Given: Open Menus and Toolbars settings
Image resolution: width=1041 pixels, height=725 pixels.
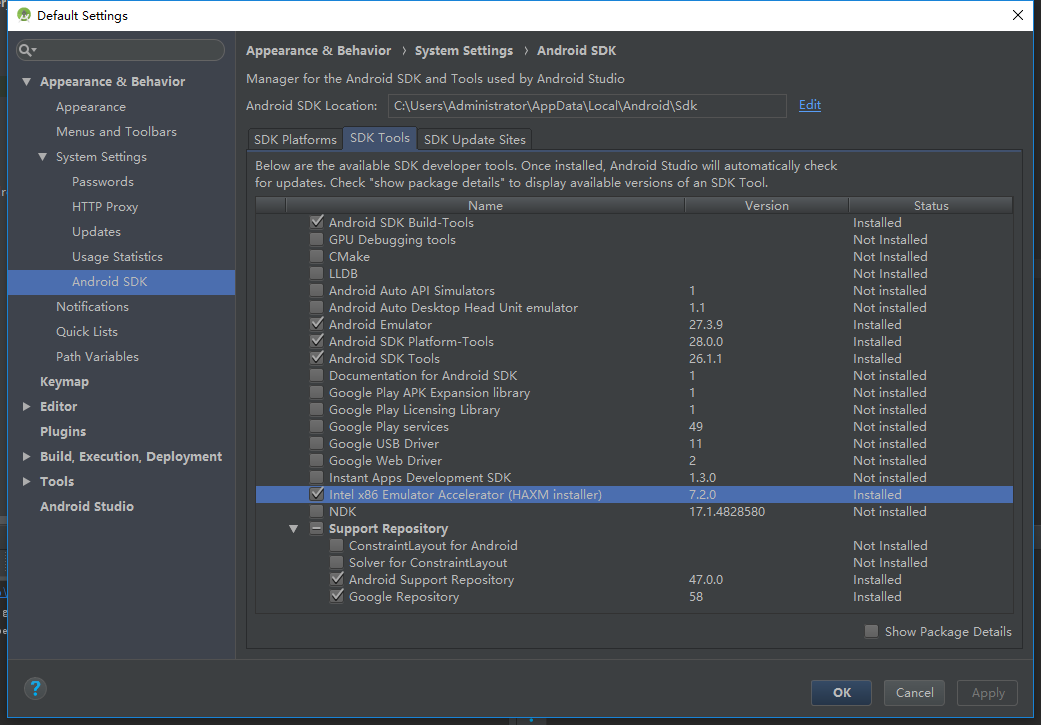Looking at the screenshot, I should coord(116,131).
